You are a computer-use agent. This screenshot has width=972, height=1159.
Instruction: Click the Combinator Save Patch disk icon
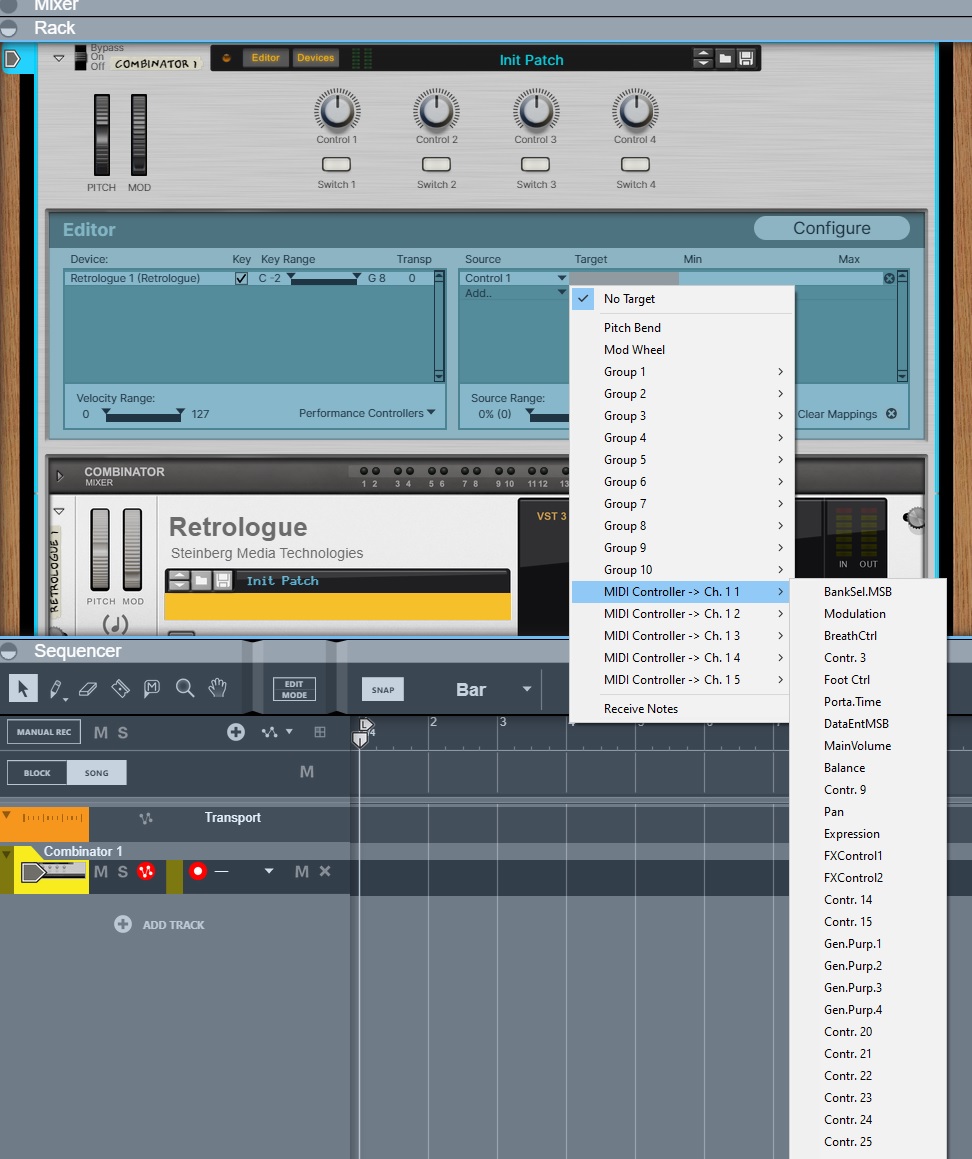tap(747, 58)
